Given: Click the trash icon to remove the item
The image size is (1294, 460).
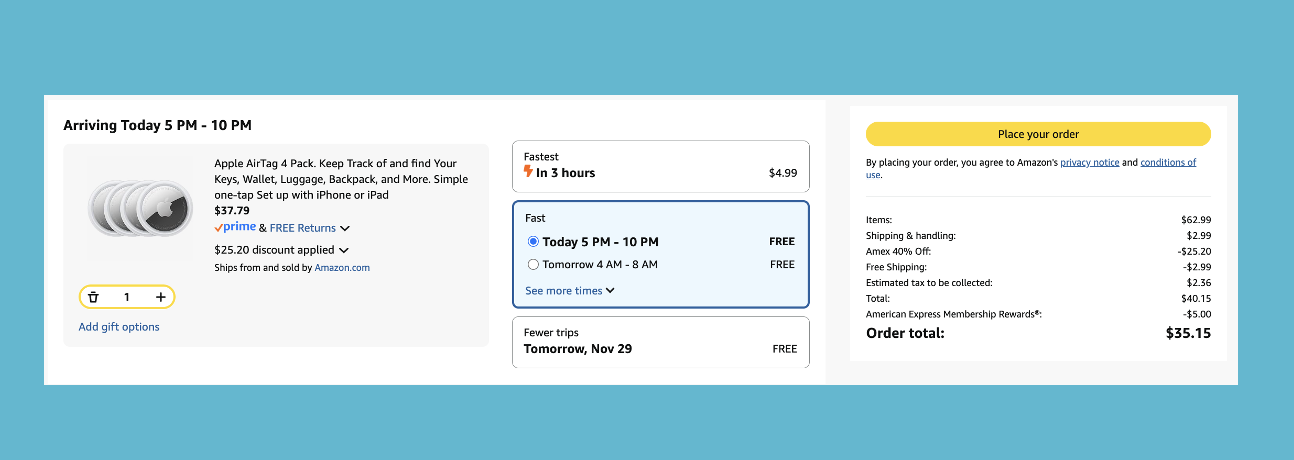Looking at the screenshot, I should 93,297.
